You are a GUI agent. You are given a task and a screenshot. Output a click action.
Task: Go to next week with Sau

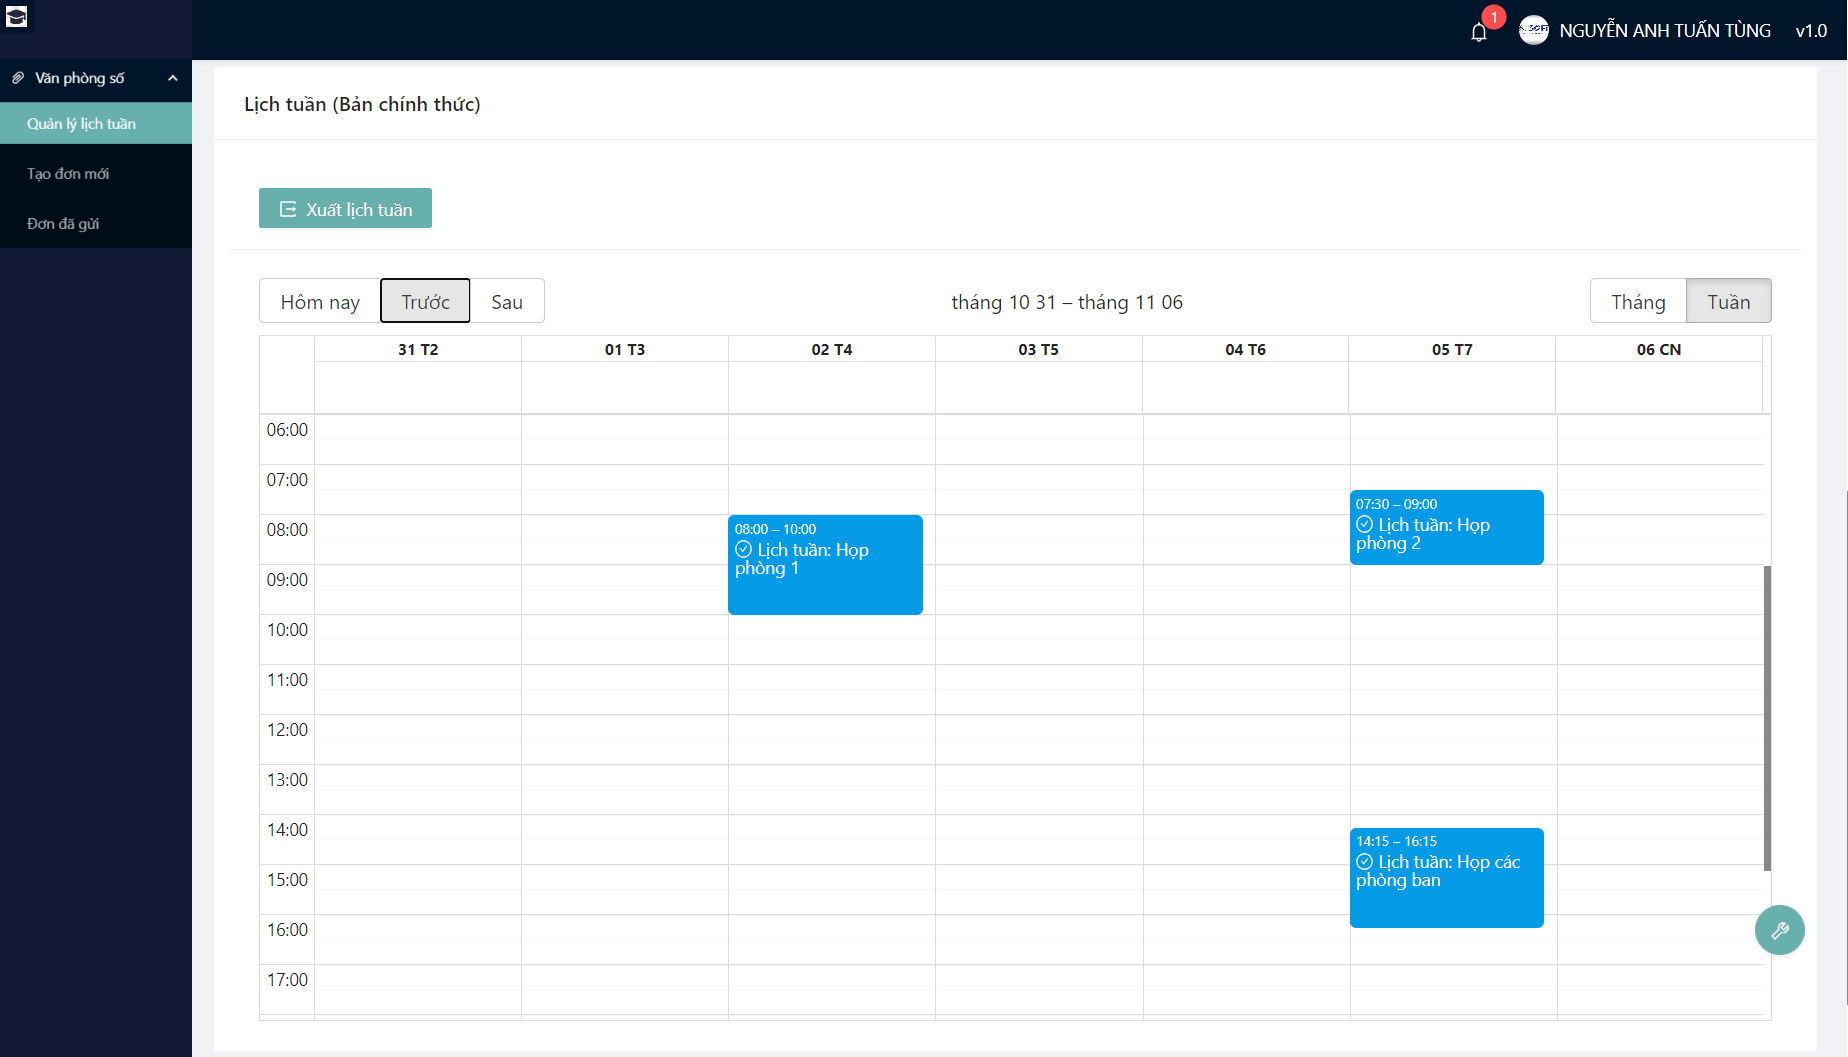click(x=507, y=302)
